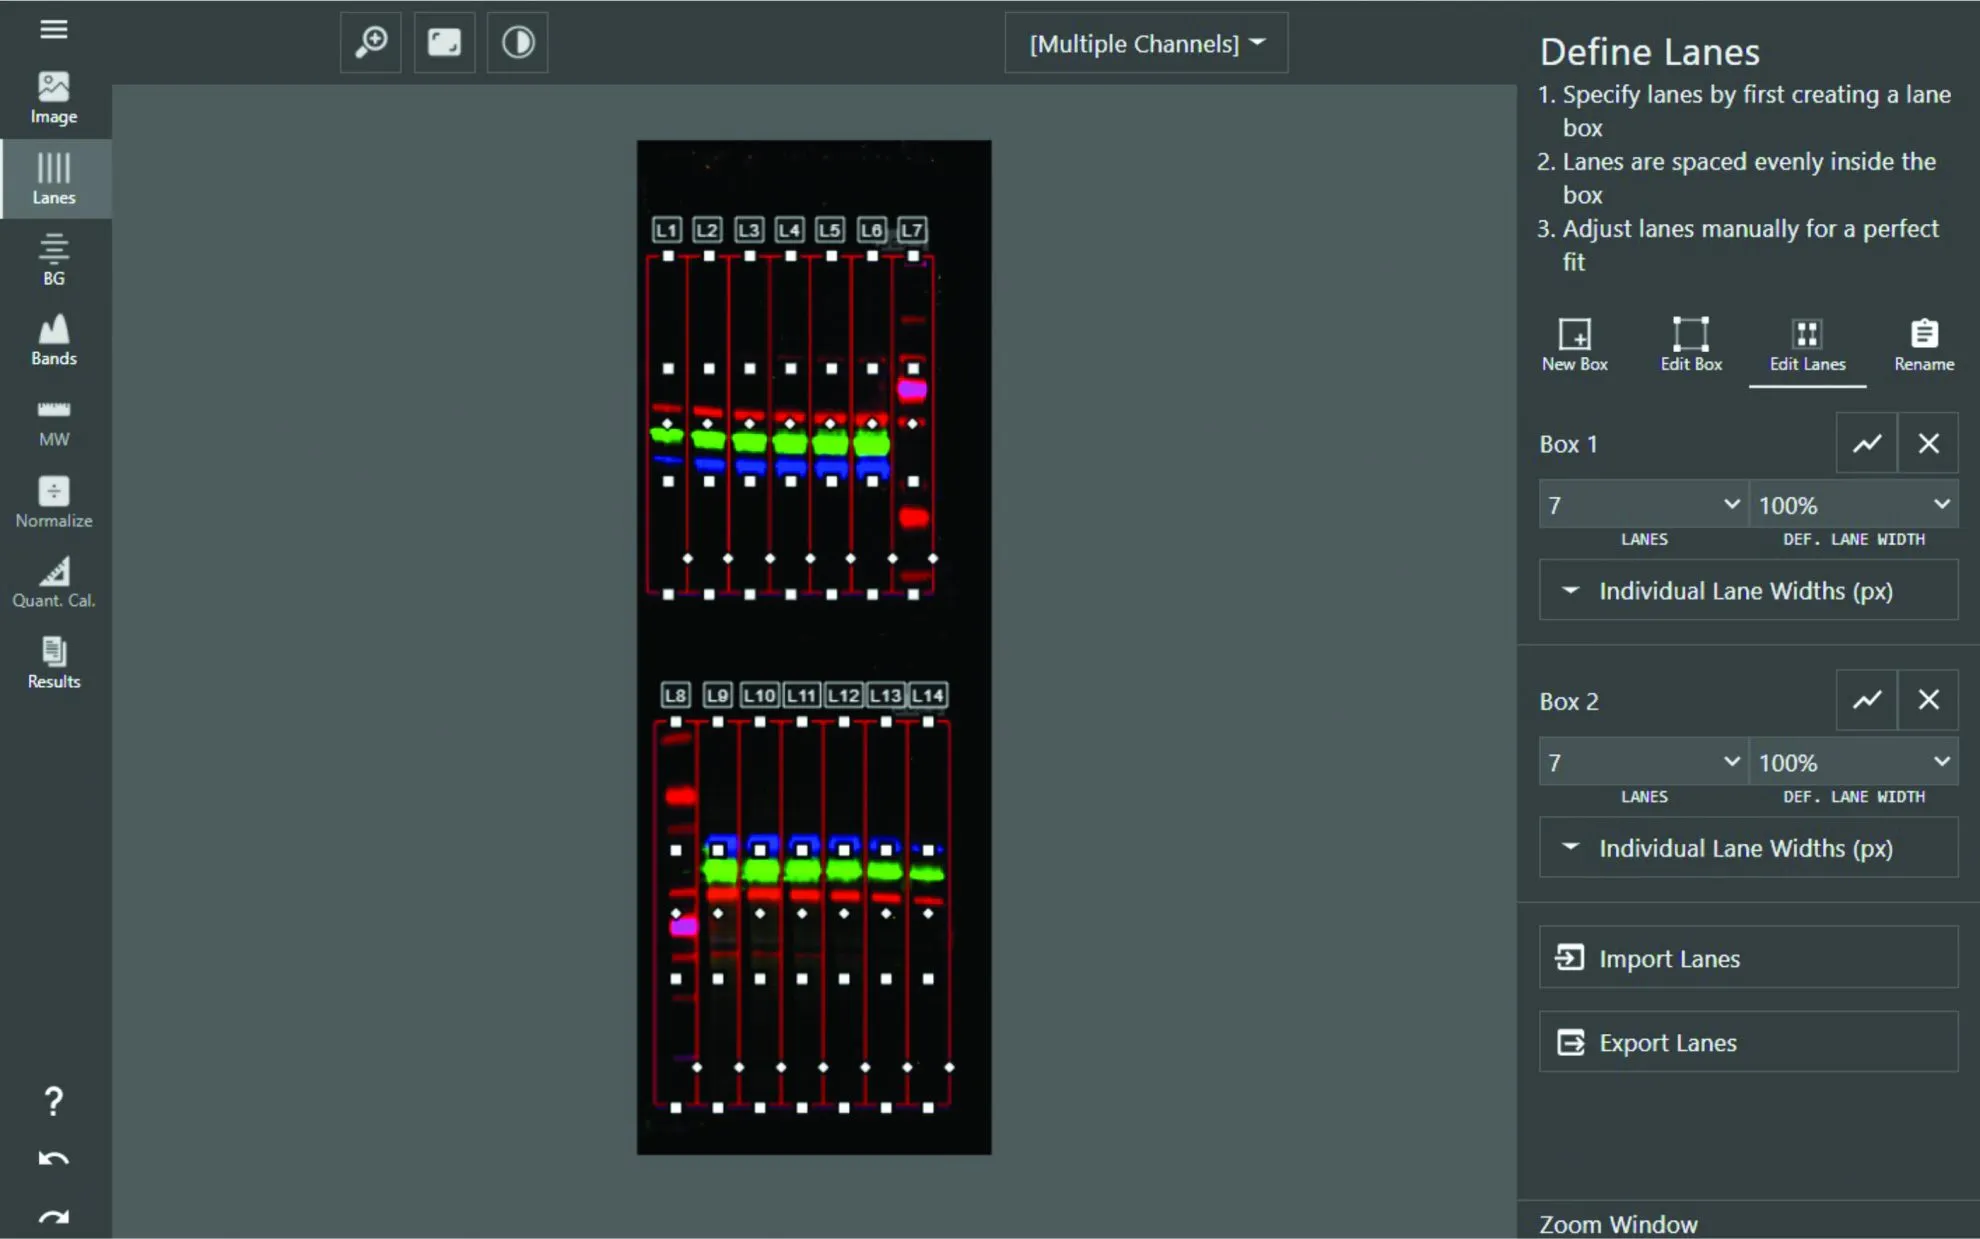This screenshot has width=1980, height=1239.
Task: Go to the Bands detection step
Action: (54, 340)
